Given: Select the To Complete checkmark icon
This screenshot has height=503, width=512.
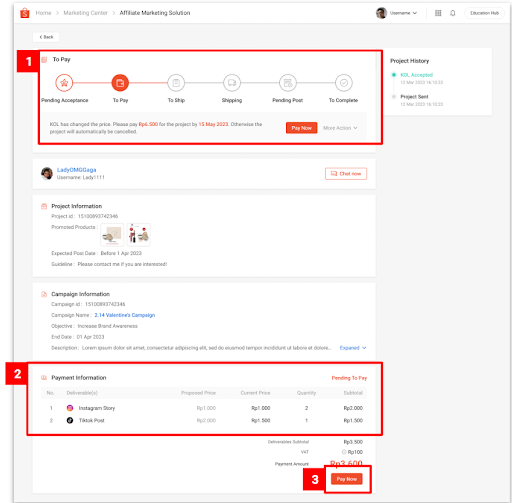Looking at the screenshot, I should tap(344, 83).
